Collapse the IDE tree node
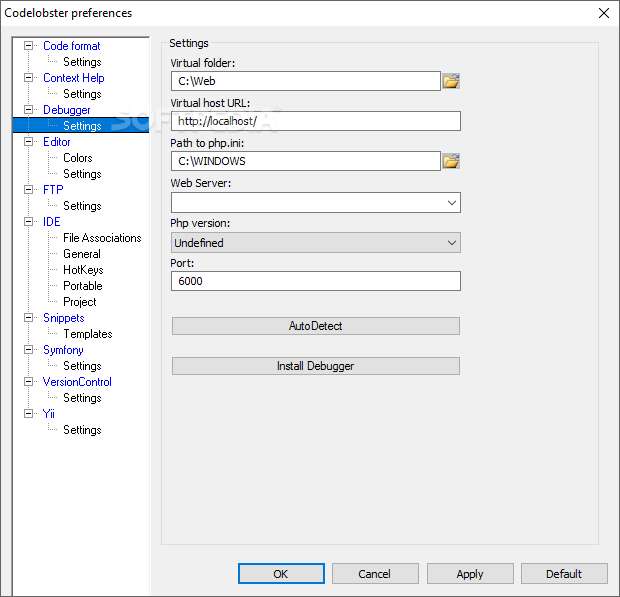 pyautogui.click(x=28, y=221)
